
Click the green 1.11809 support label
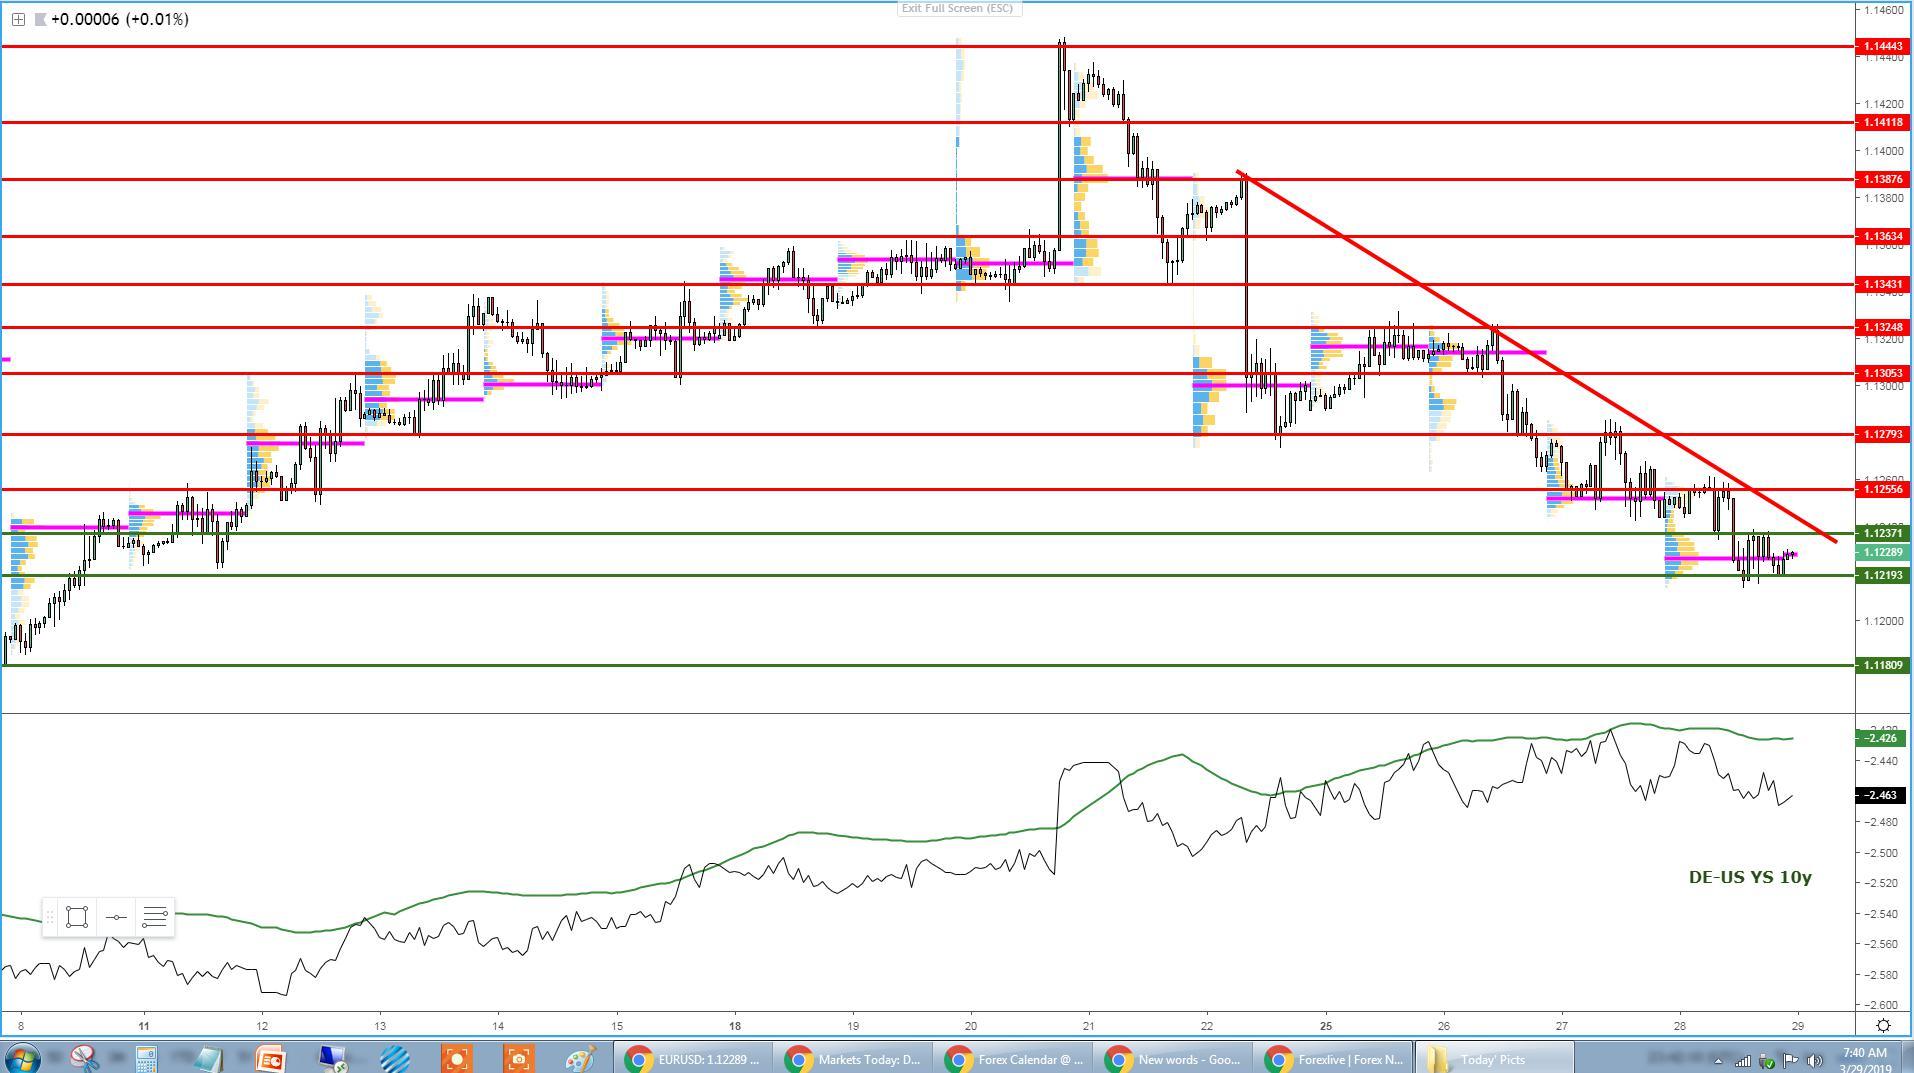1882,665
